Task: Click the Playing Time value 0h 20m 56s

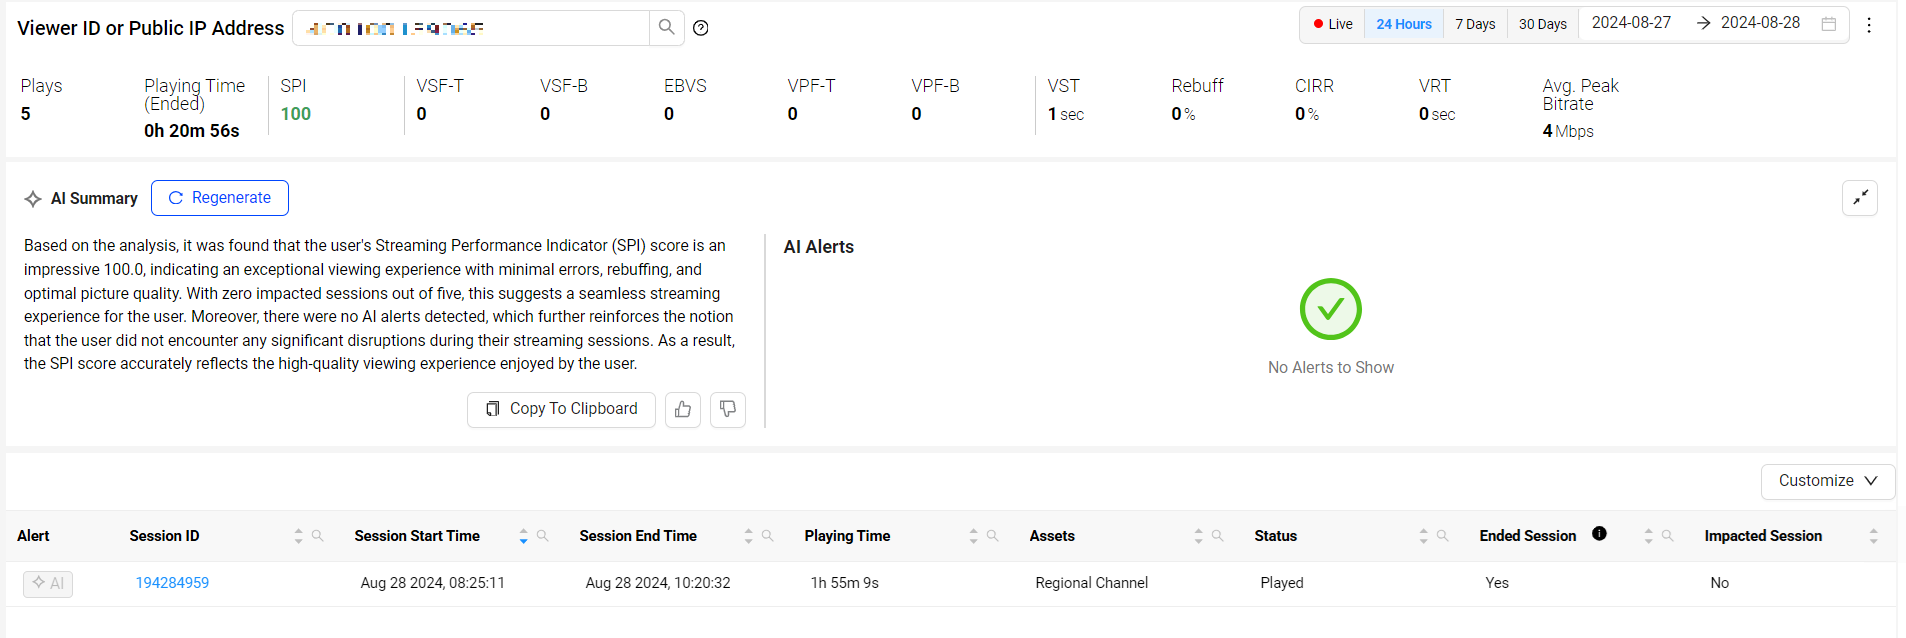Action: [192, 131]
